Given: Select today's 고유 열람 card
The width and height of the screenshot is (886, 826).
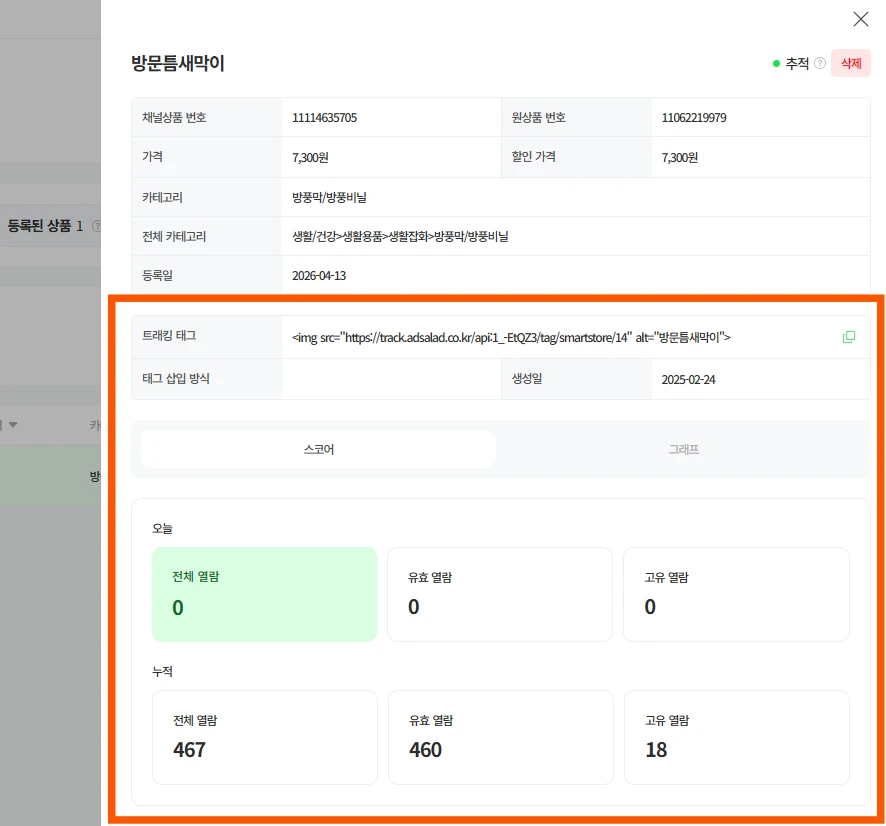Looking at the screenshot, I should click(x=735, y=594).
